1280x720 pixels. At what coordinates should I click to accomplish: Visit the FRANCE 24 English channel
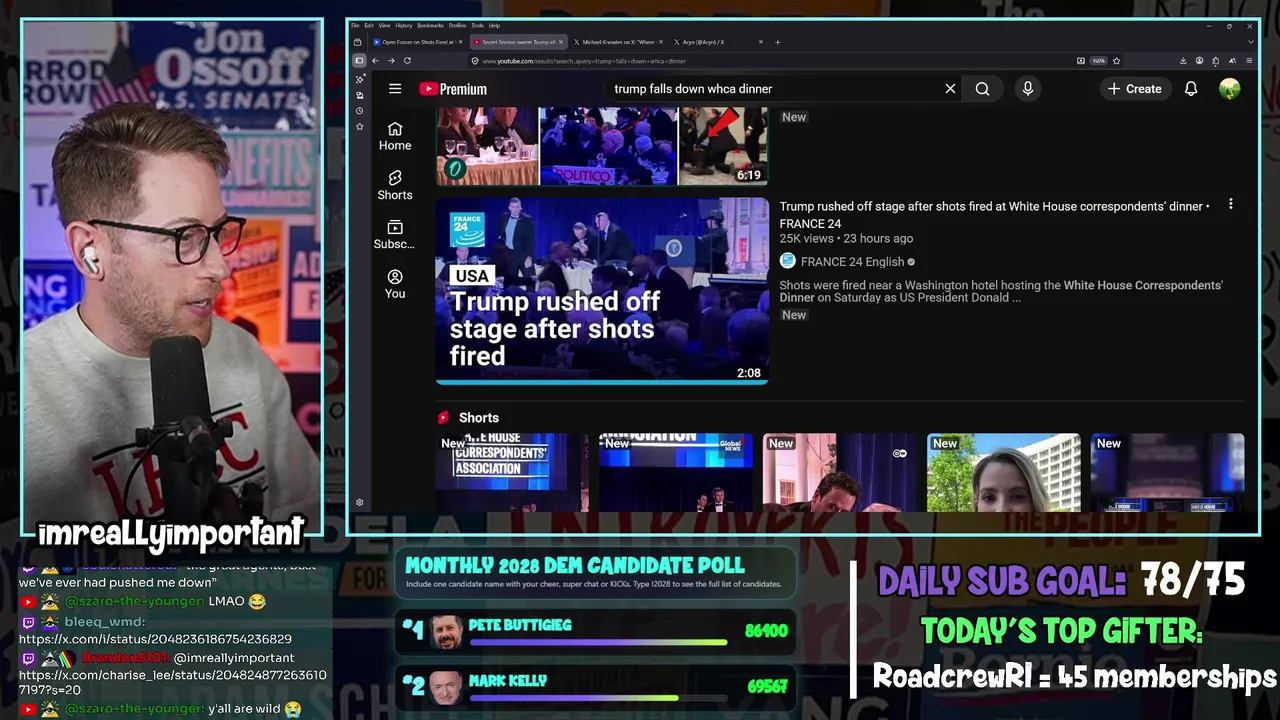point(852,262)
